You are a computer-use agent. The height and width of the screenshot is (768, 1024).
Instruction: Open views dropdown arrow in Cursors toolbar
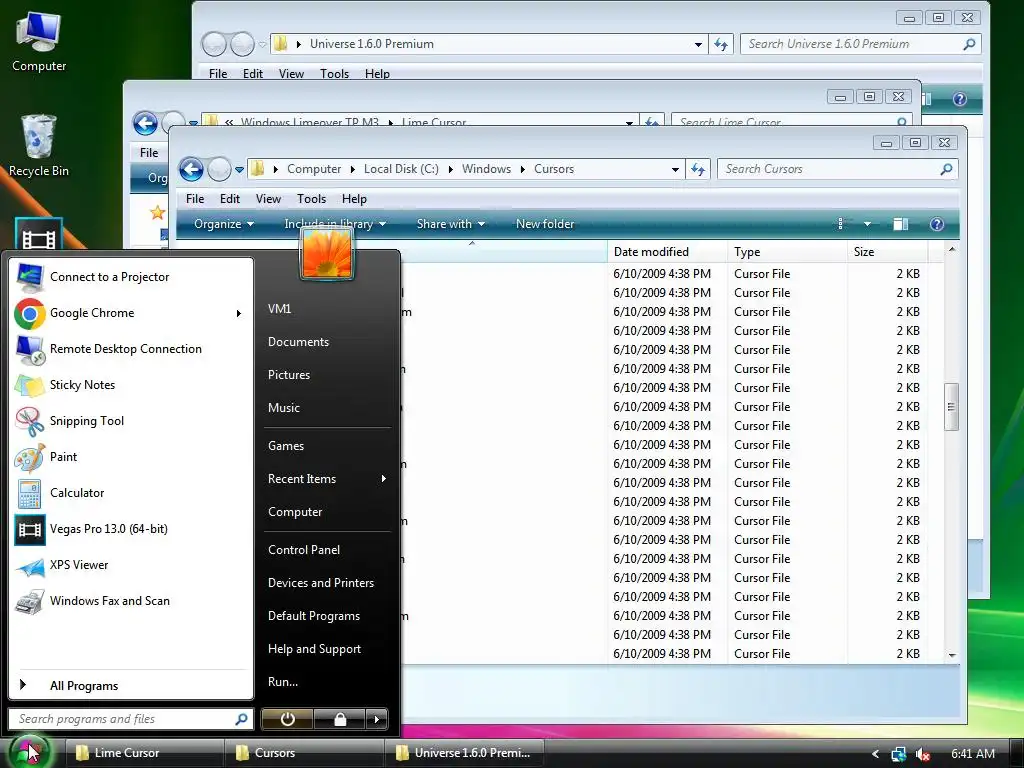pos(867,224)
